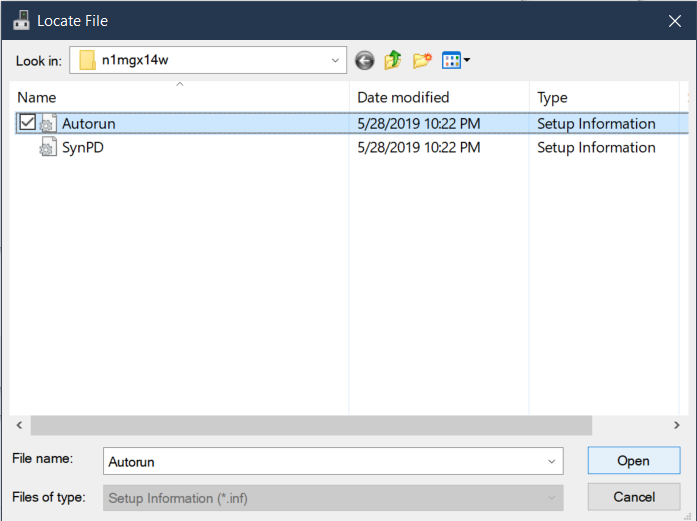
Task: Click the Autorun file icon
Action: point(48,124)
